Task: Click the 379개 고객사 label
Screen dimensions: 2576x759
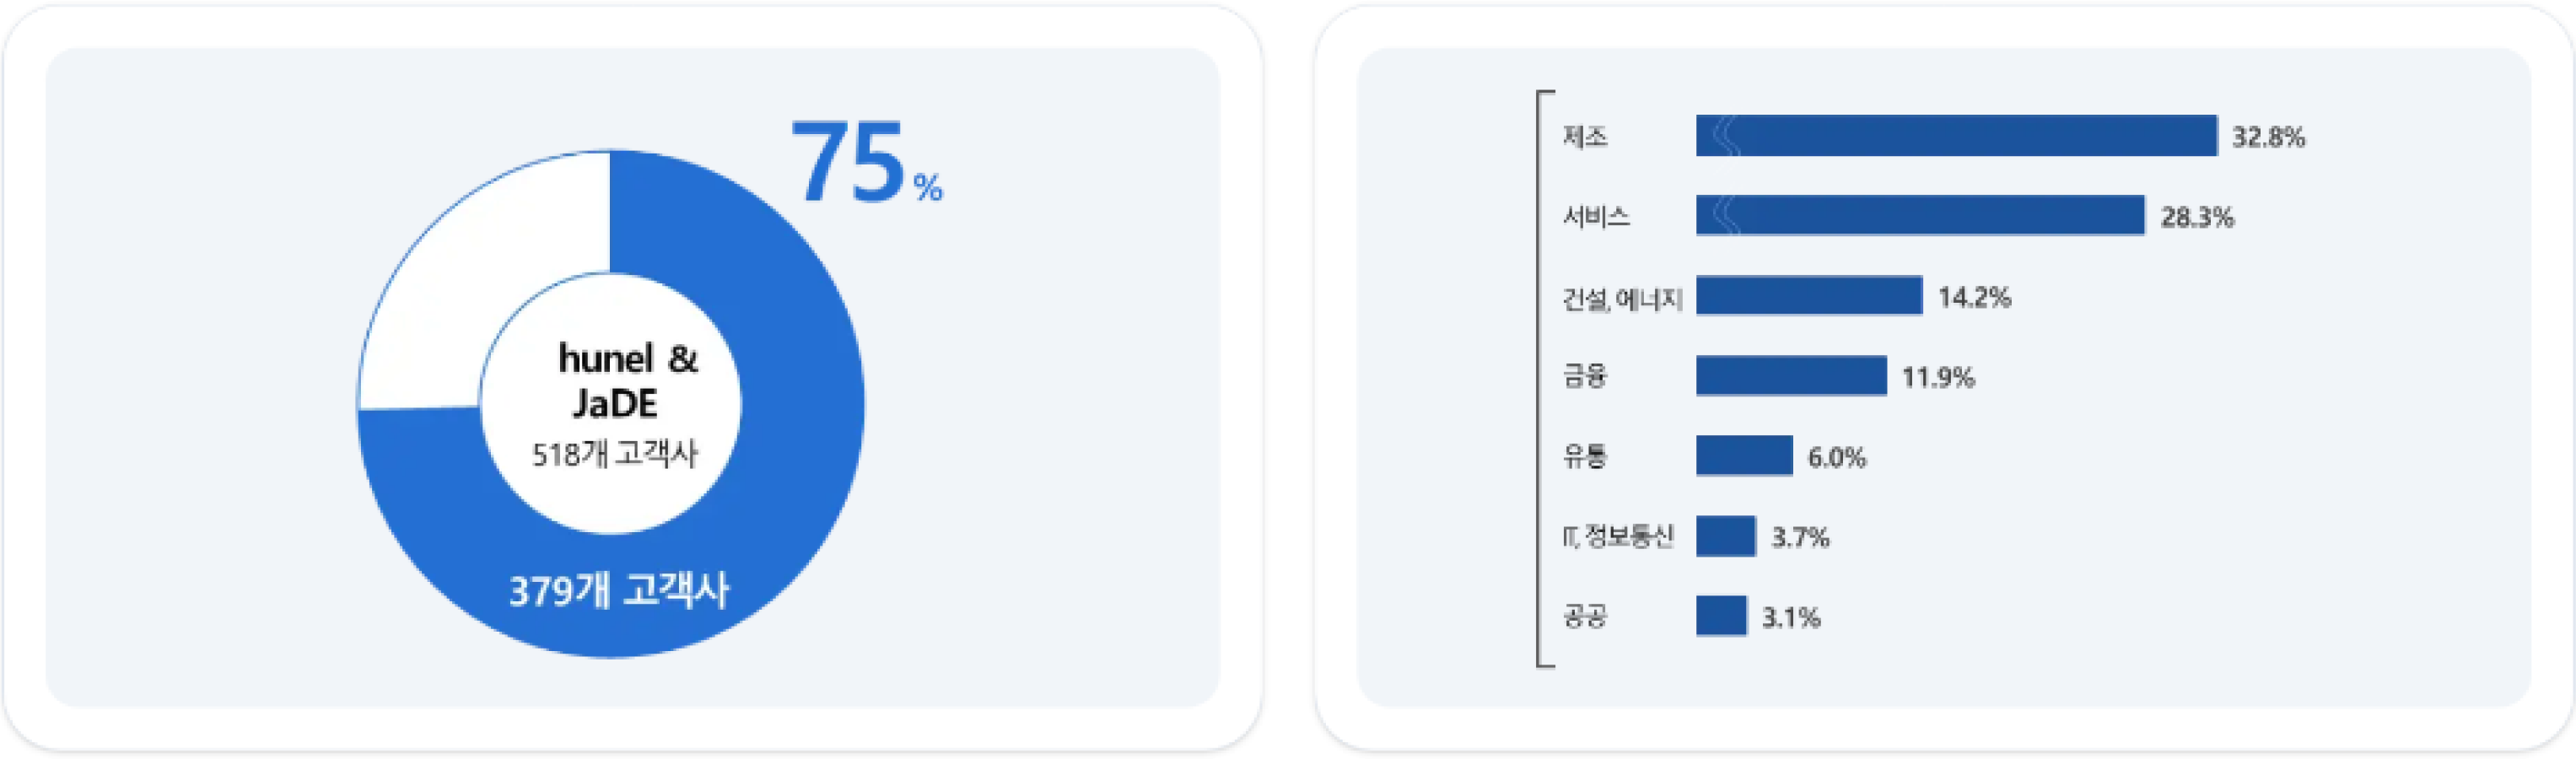Action: click(x=619, y=590)
